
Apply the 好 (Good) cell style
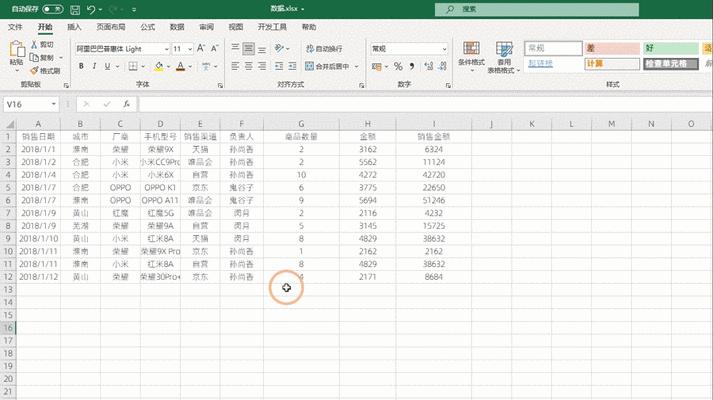click(x=671, y=48)
